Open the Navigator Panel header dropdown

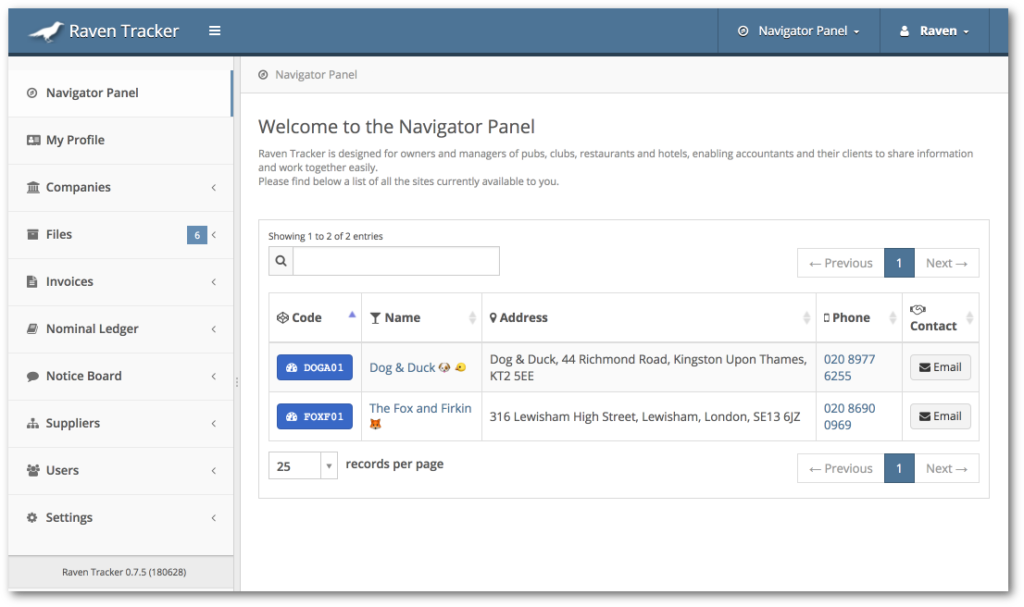click(x=799, y=30)
